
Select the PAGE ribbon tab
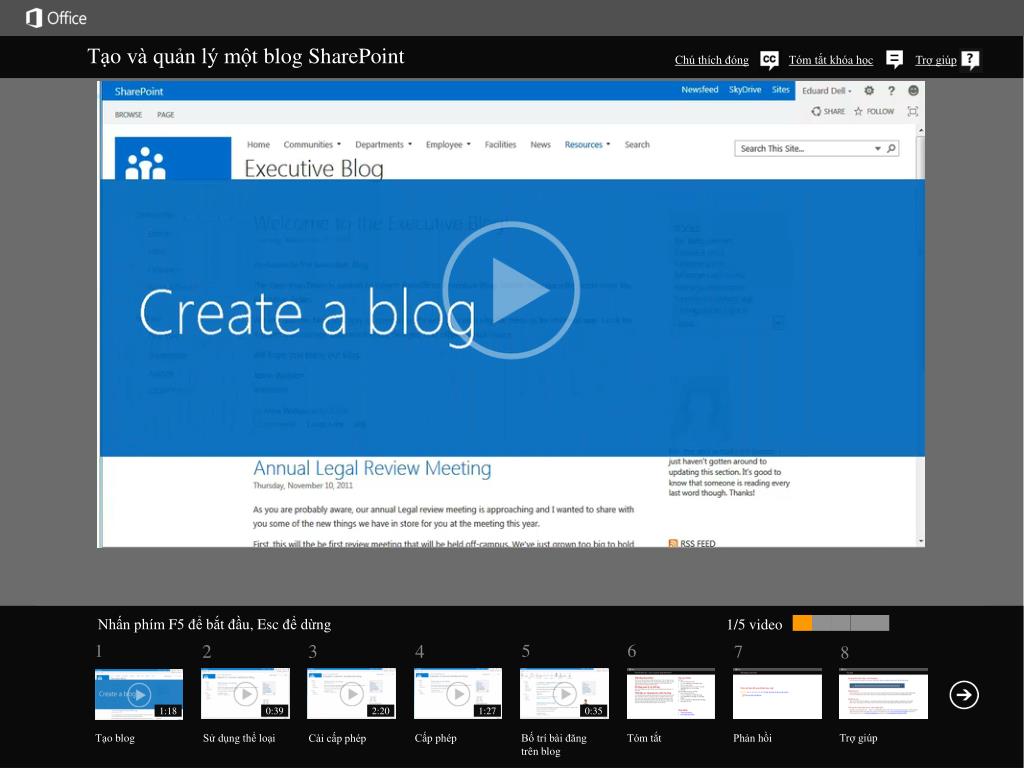(165, 115)
